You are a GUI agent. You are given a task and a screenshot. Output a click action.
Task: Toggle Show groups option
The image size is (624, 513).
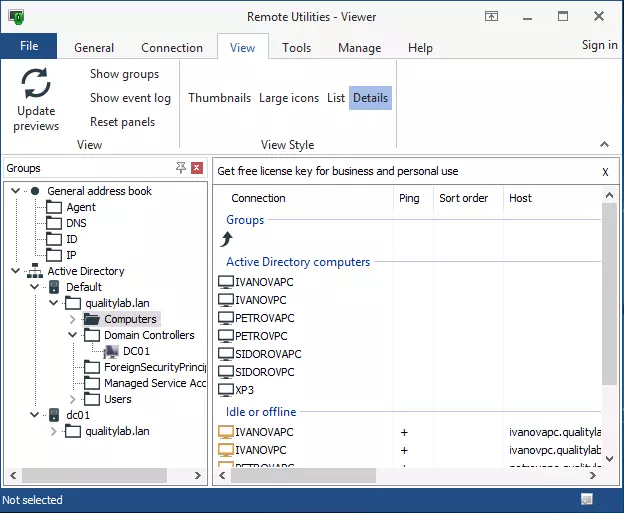tap(124, 74)
